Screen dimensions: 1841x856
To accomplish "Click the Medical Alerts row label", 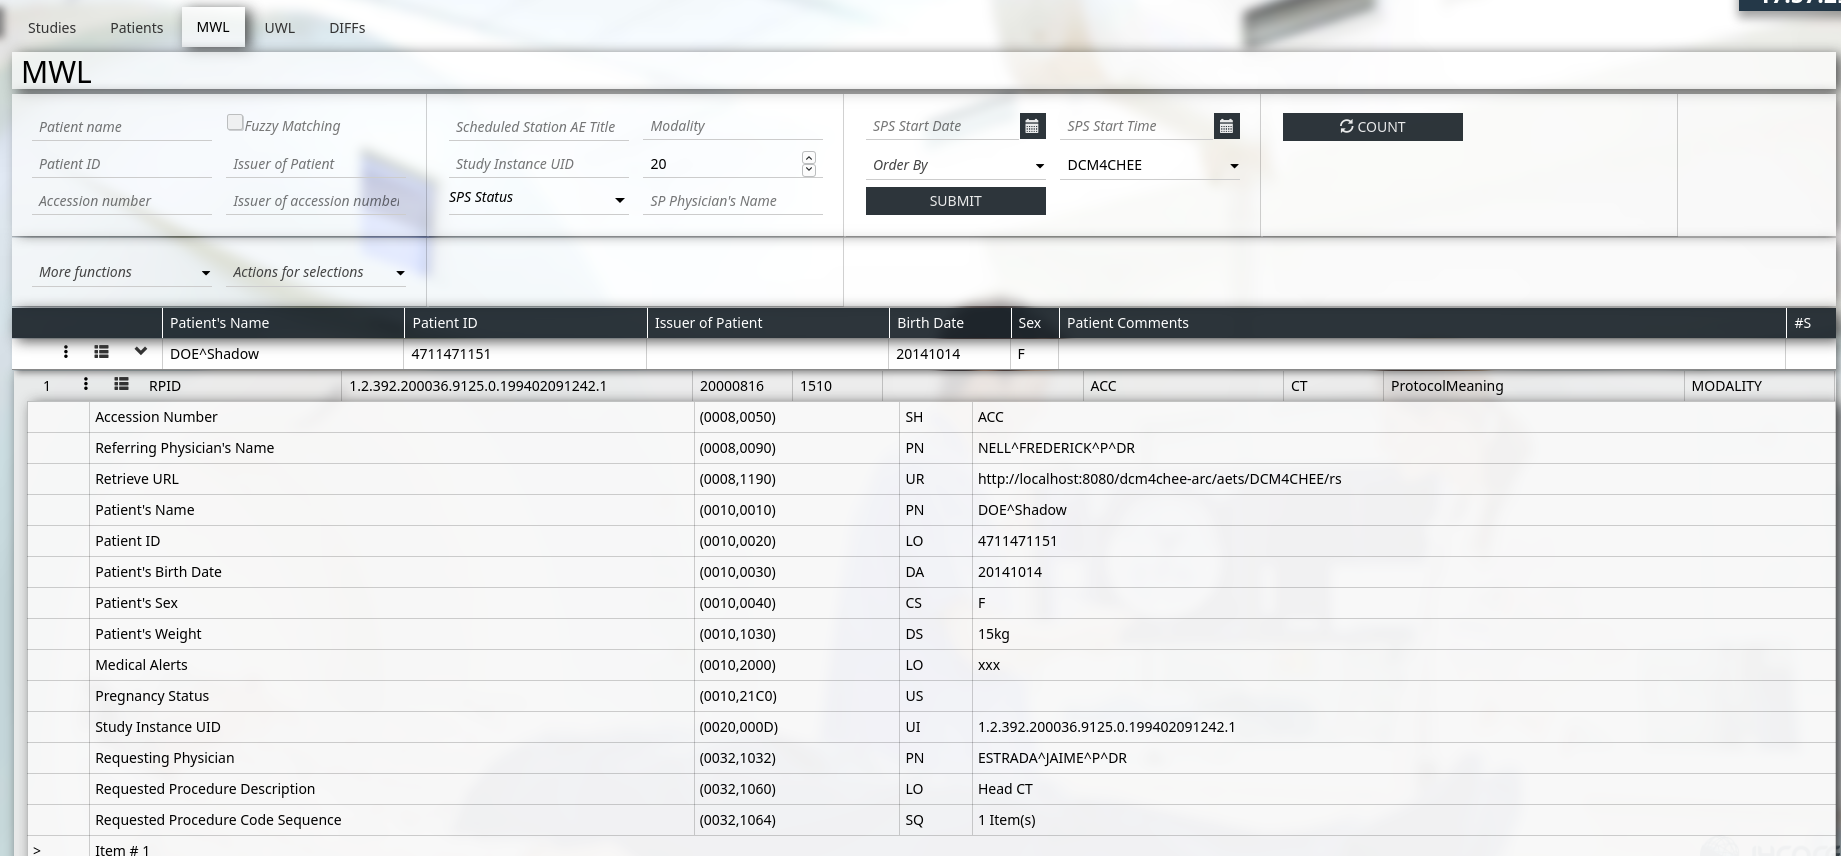I will point(141,665).
